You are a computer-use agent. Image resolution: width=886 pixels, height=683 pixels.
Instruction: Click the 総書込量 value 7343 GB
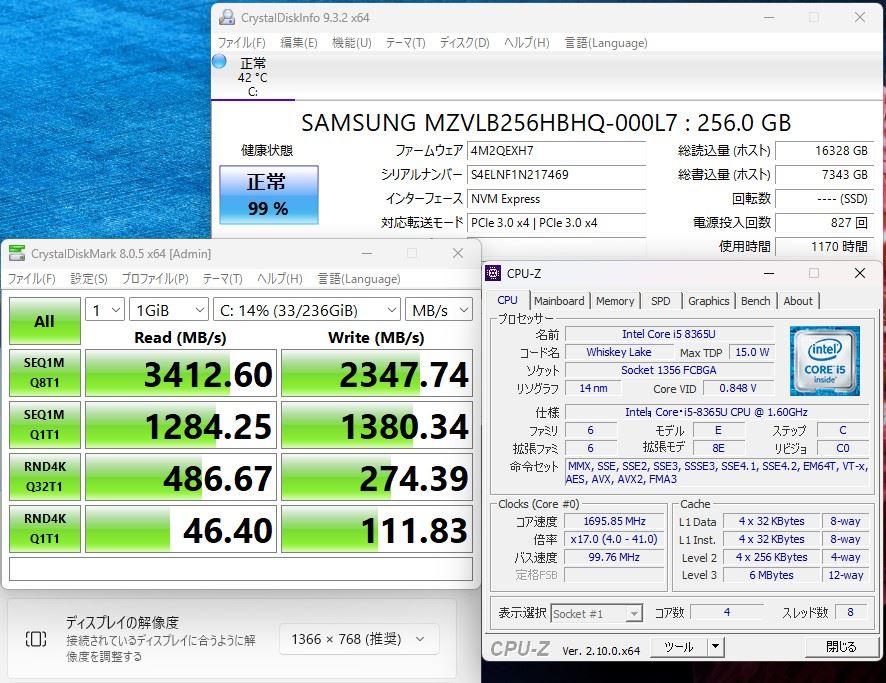coord(824,175)
